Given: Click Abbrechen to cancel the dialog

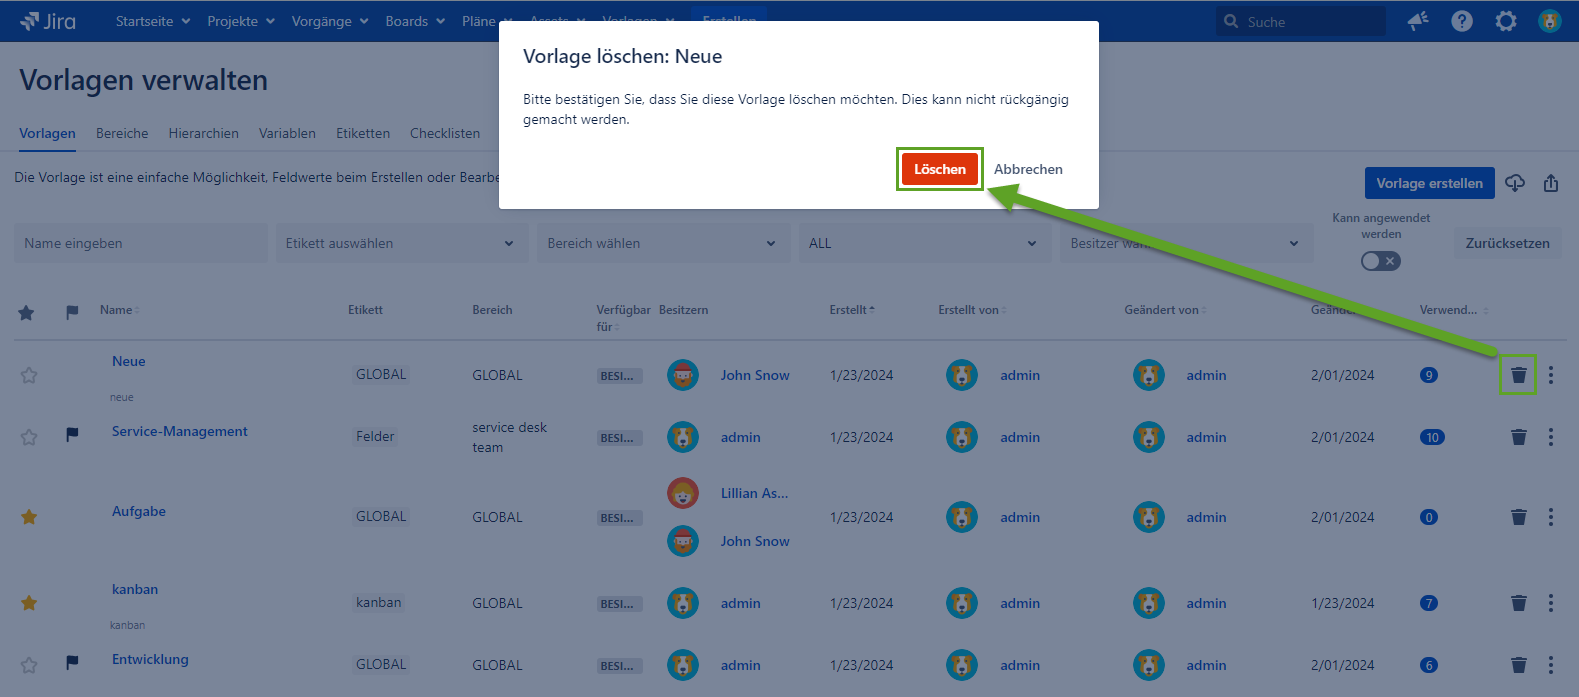Looking at the screenshot, I should point(1027,169).
